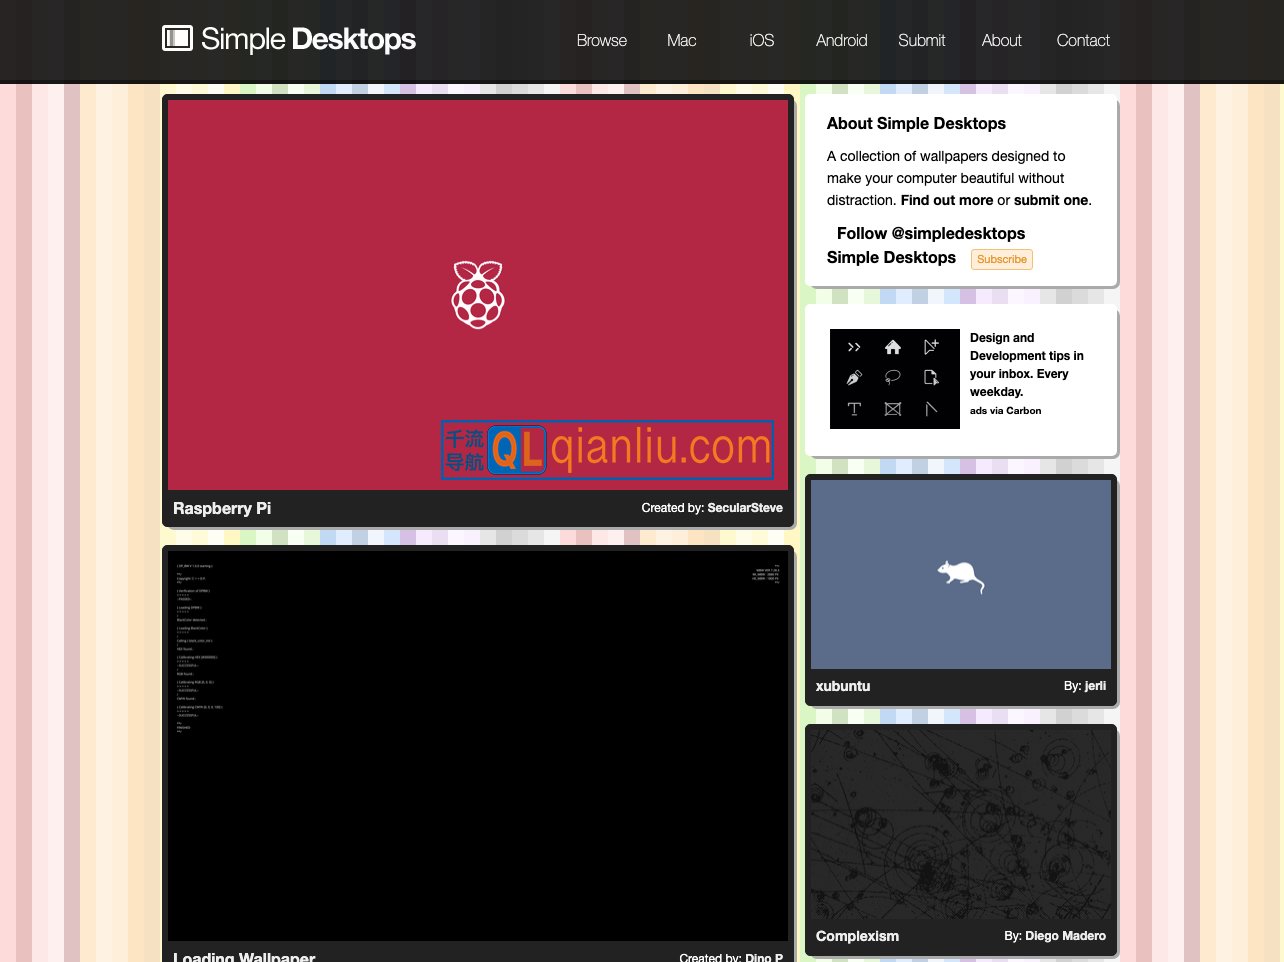Click the pen nib icon in the ad
This screenshot has width=1284, height=962.
[x=852, y=378]
